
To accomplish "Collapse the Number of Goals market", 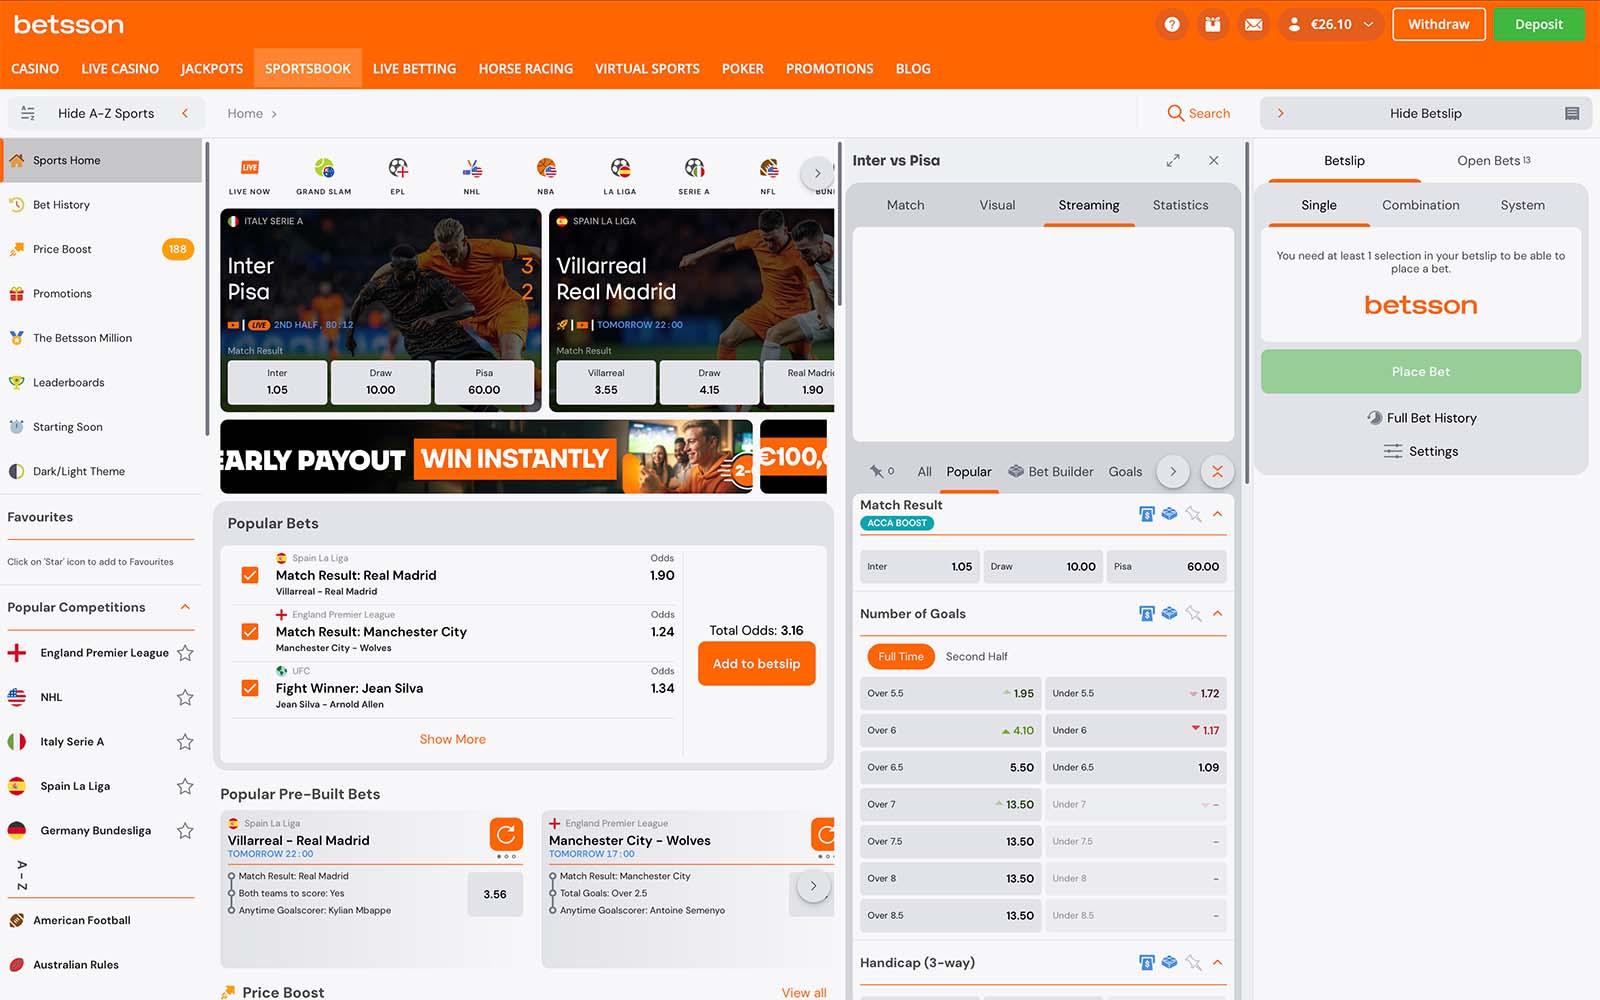I will click(1217, 613).
